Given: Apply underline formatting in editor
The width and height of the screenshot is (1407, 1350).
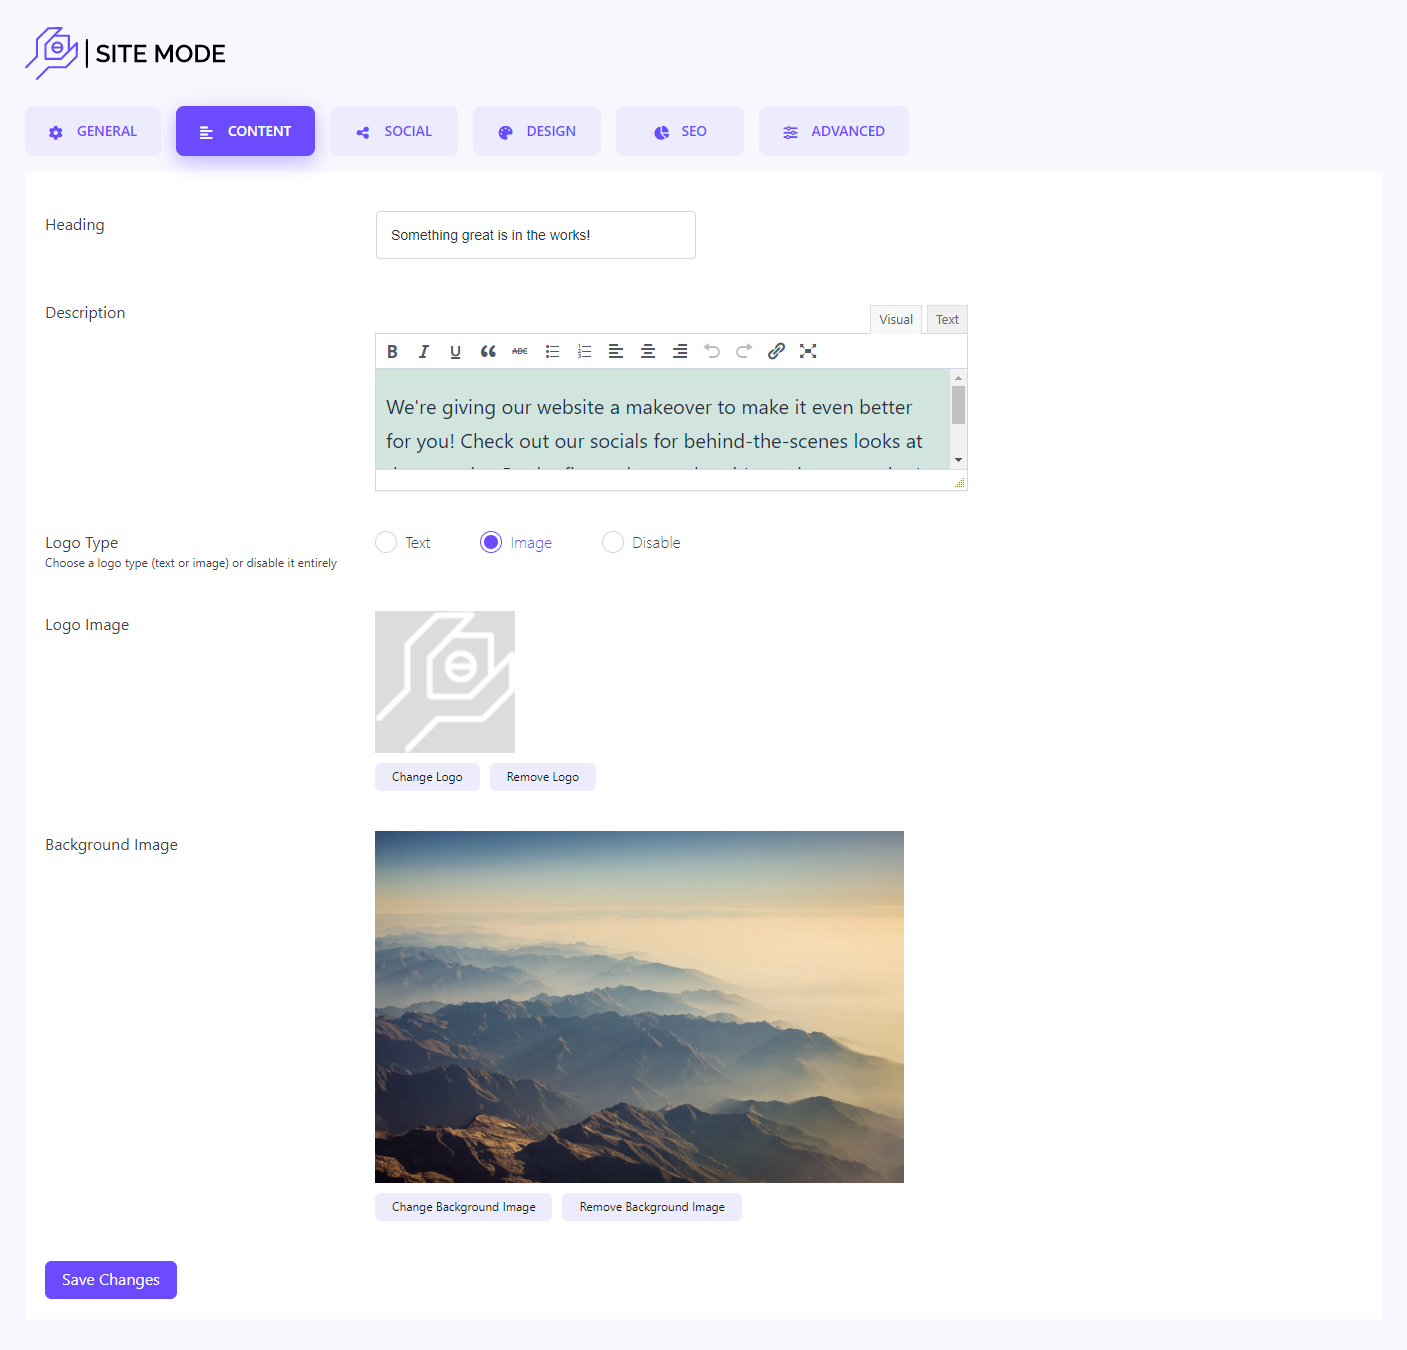Looking at the screenshot, I should 456,351.
